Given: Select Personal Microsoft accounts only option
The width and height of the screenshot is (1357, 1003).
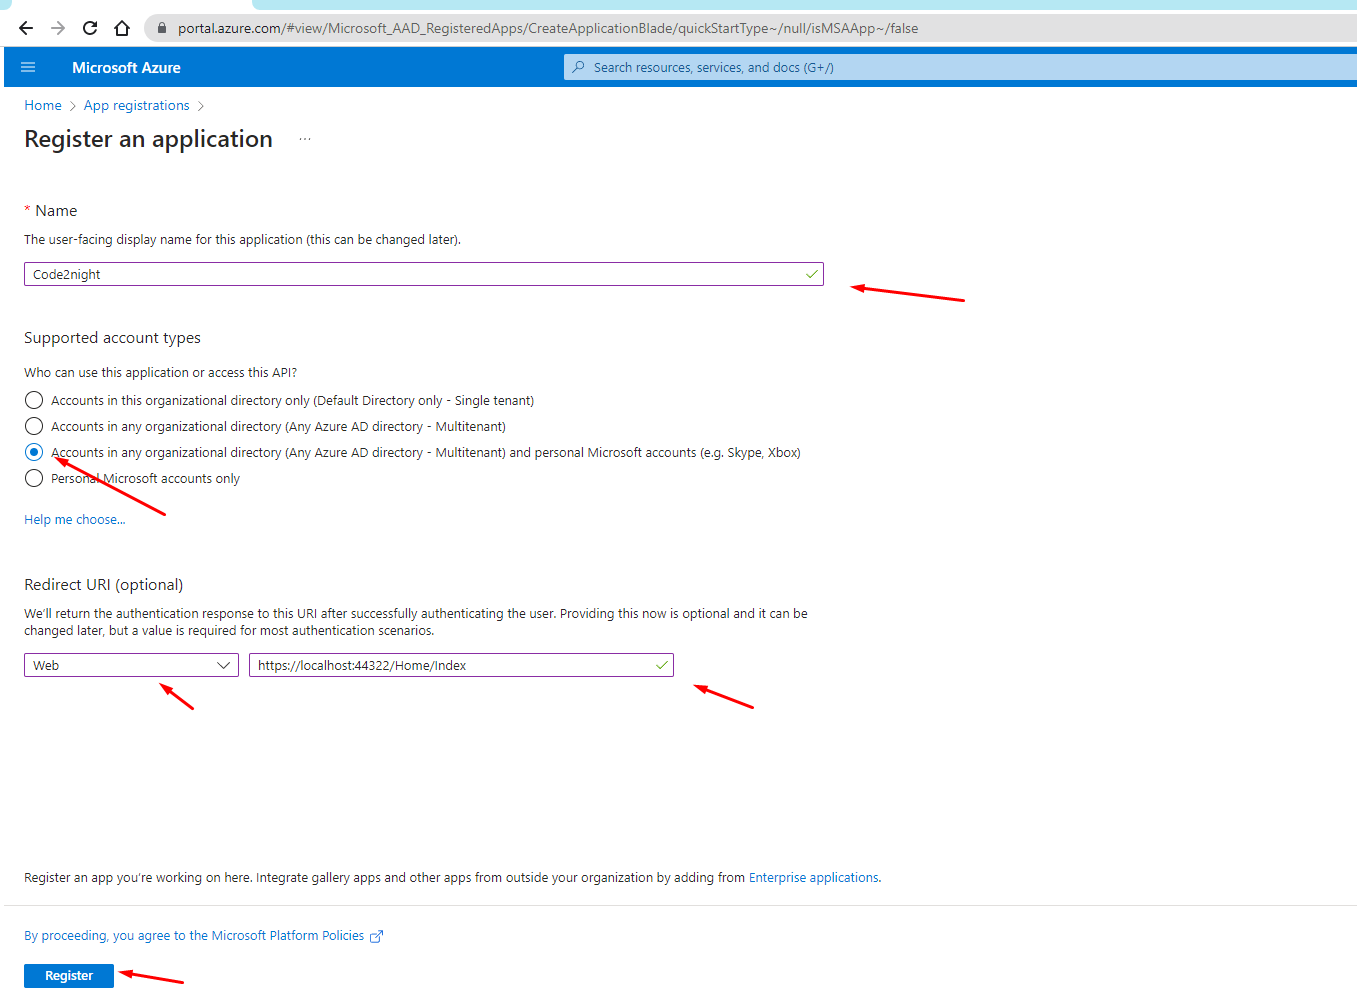Looking at the screenshot, I should [34, 478].
